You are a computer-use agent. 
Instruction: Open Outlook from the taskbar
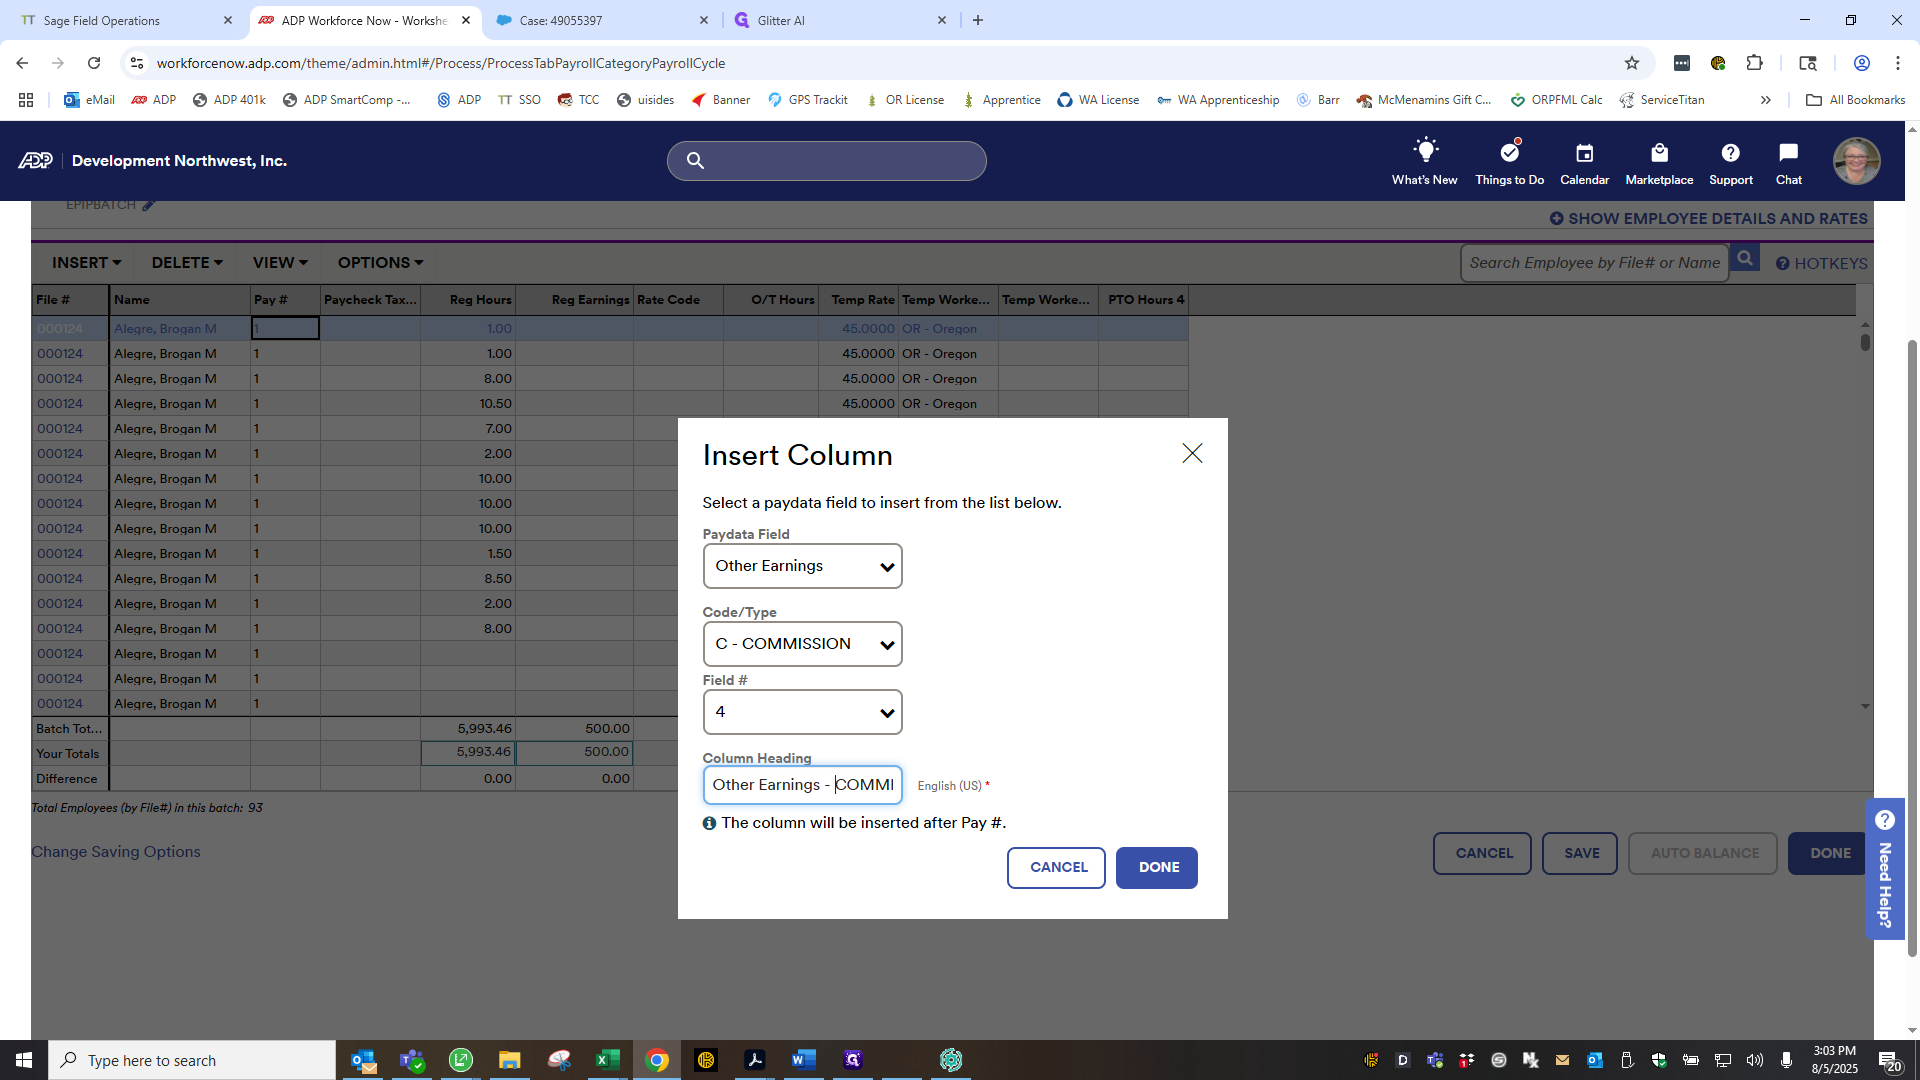click(364, 1060)
